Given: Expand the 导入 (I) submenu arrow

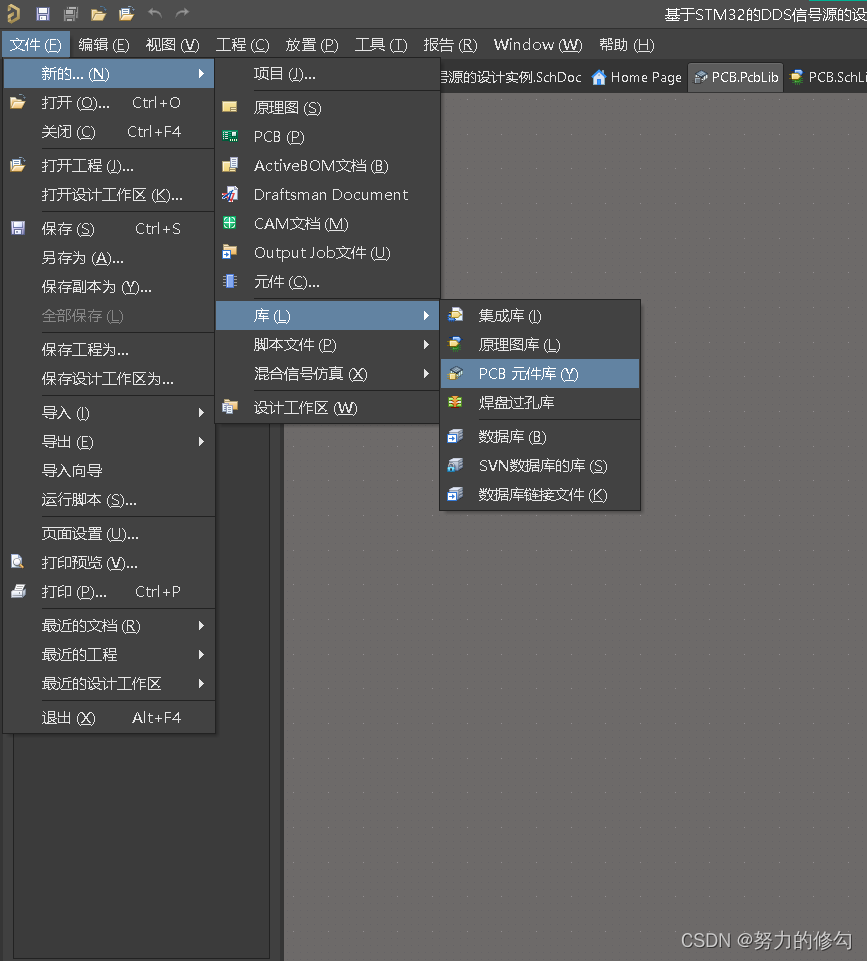Looking at the screenshot, I should pos(201,412).
